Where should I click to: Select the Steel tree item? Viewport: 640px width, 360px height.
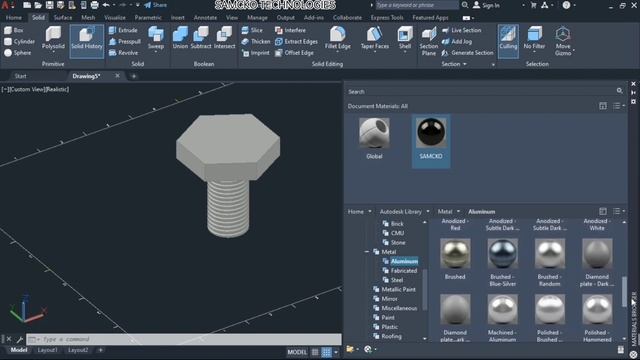[x=393, y=280]
